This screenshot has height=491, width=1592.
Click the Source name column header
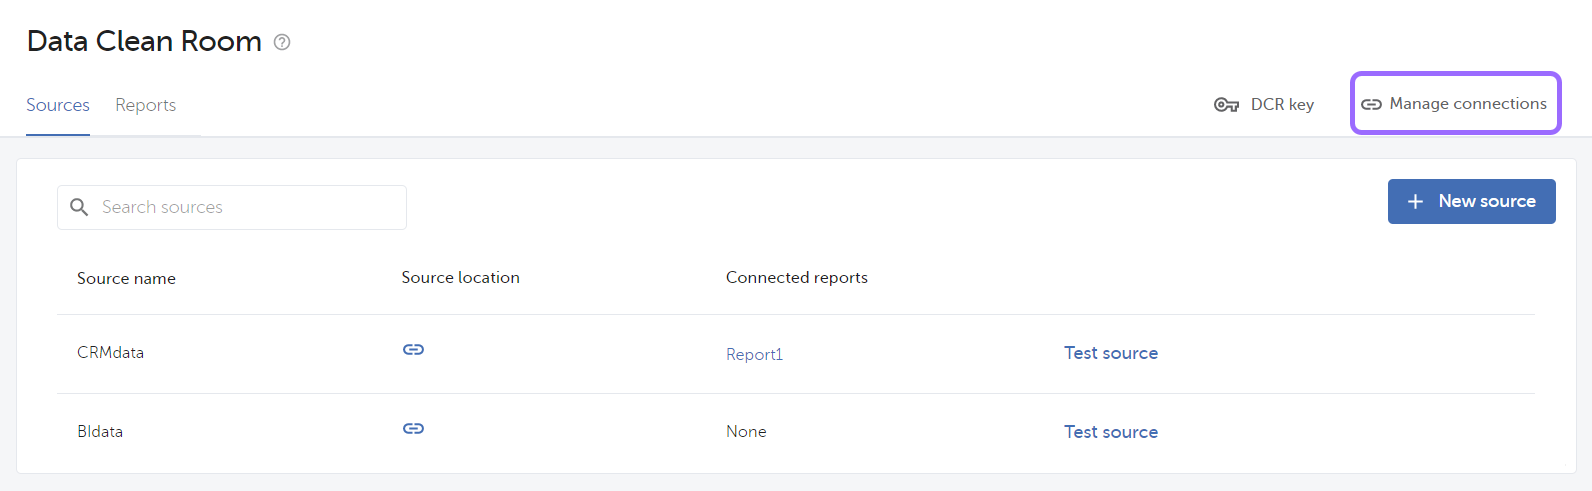click(x=126, y=279)
